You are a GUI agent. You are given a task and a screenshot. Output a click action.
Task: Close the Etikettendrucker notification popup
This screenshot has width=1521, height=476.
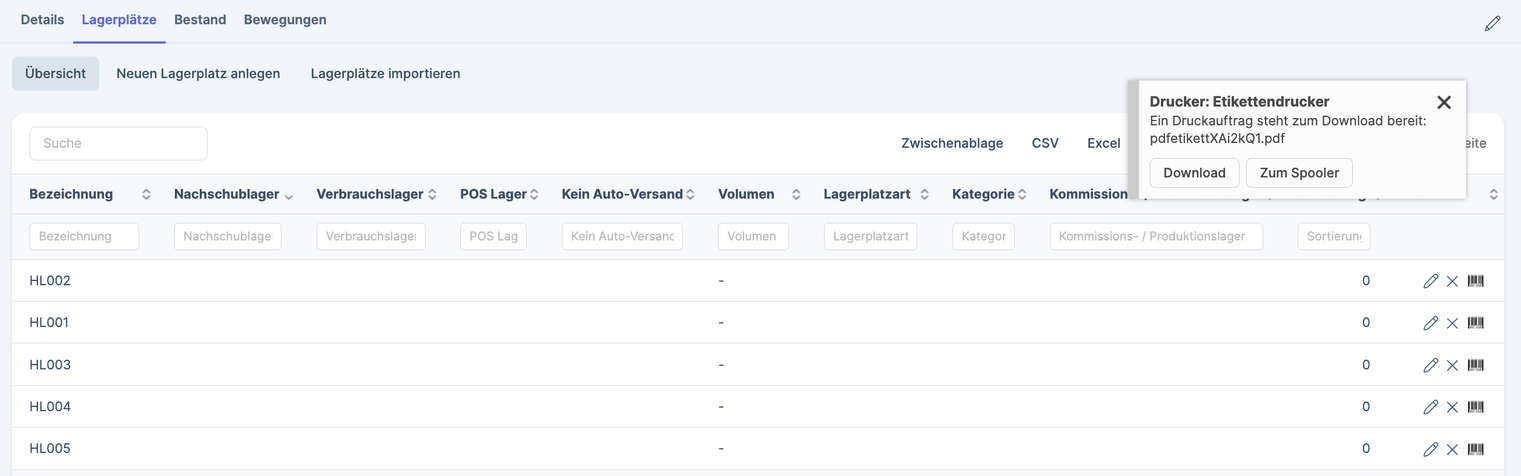pos(1443,102)
